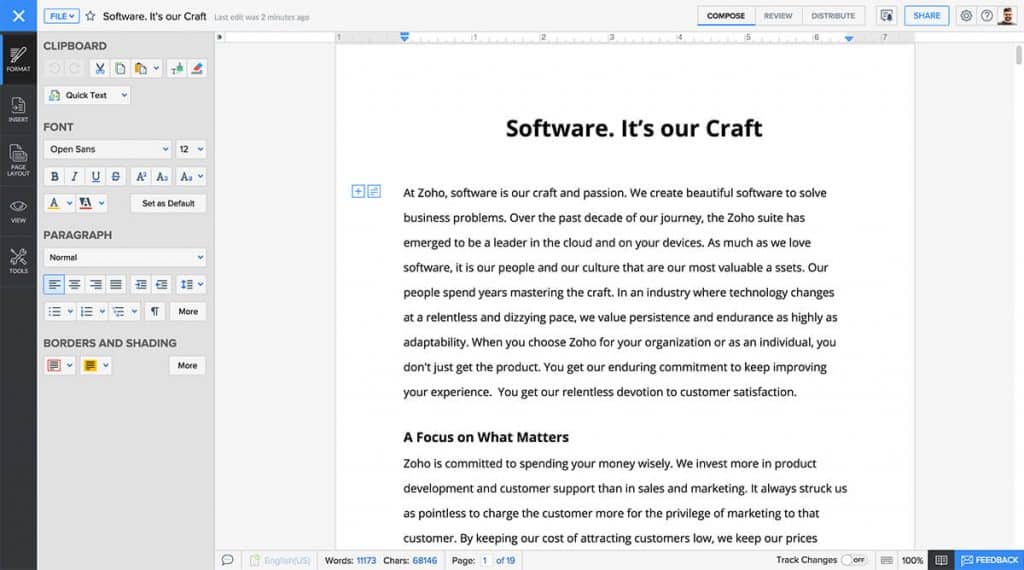Open the Page Layout sidebar panel
Image resolution: width=1024 pixels, height=570 pixels.
[18, 160]
